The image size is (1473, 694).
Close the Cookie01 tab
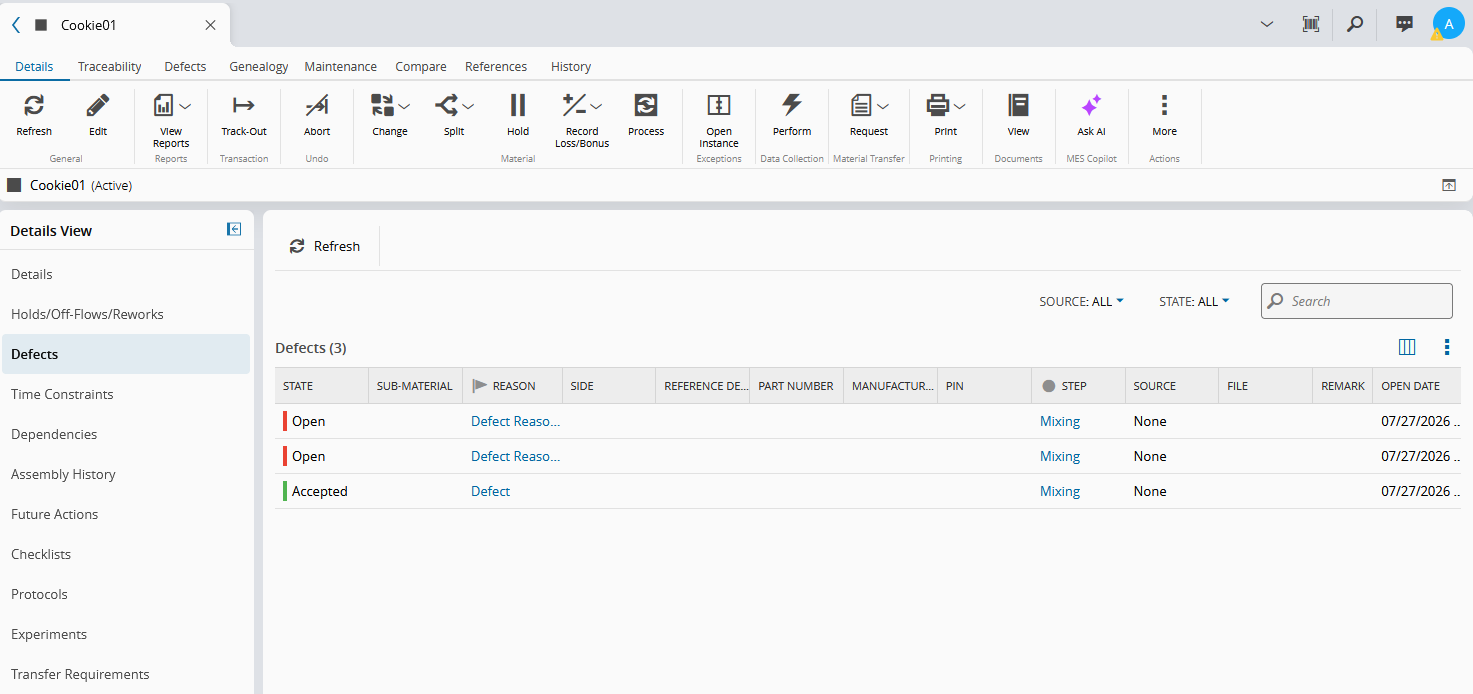[x=210, y=25]
